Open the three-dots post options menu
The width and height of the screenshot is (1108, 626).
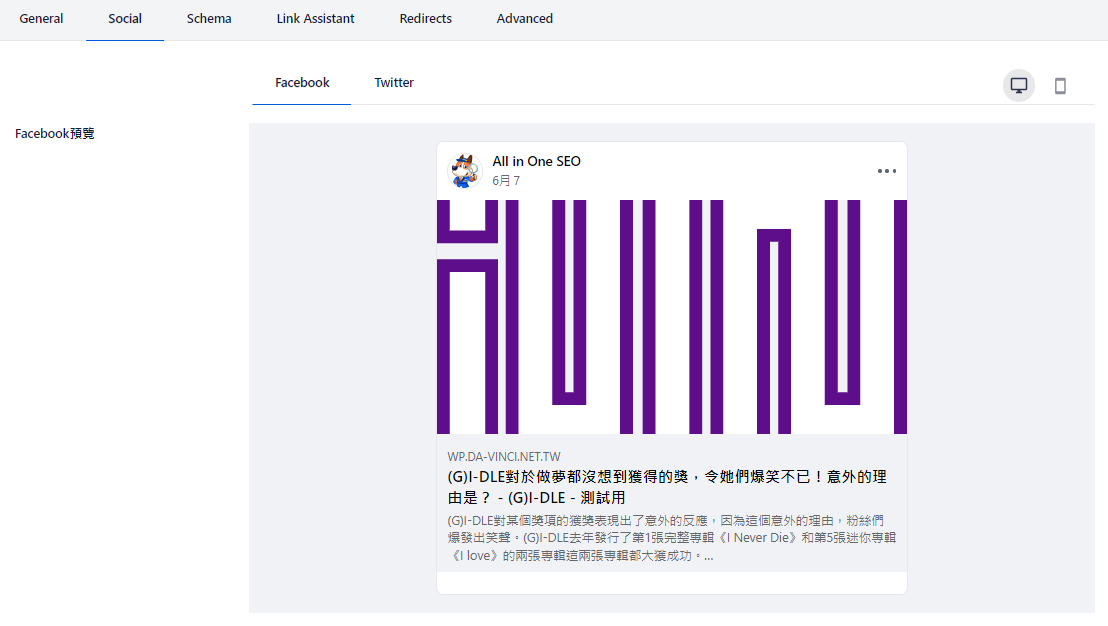click(x=886, y=171)
